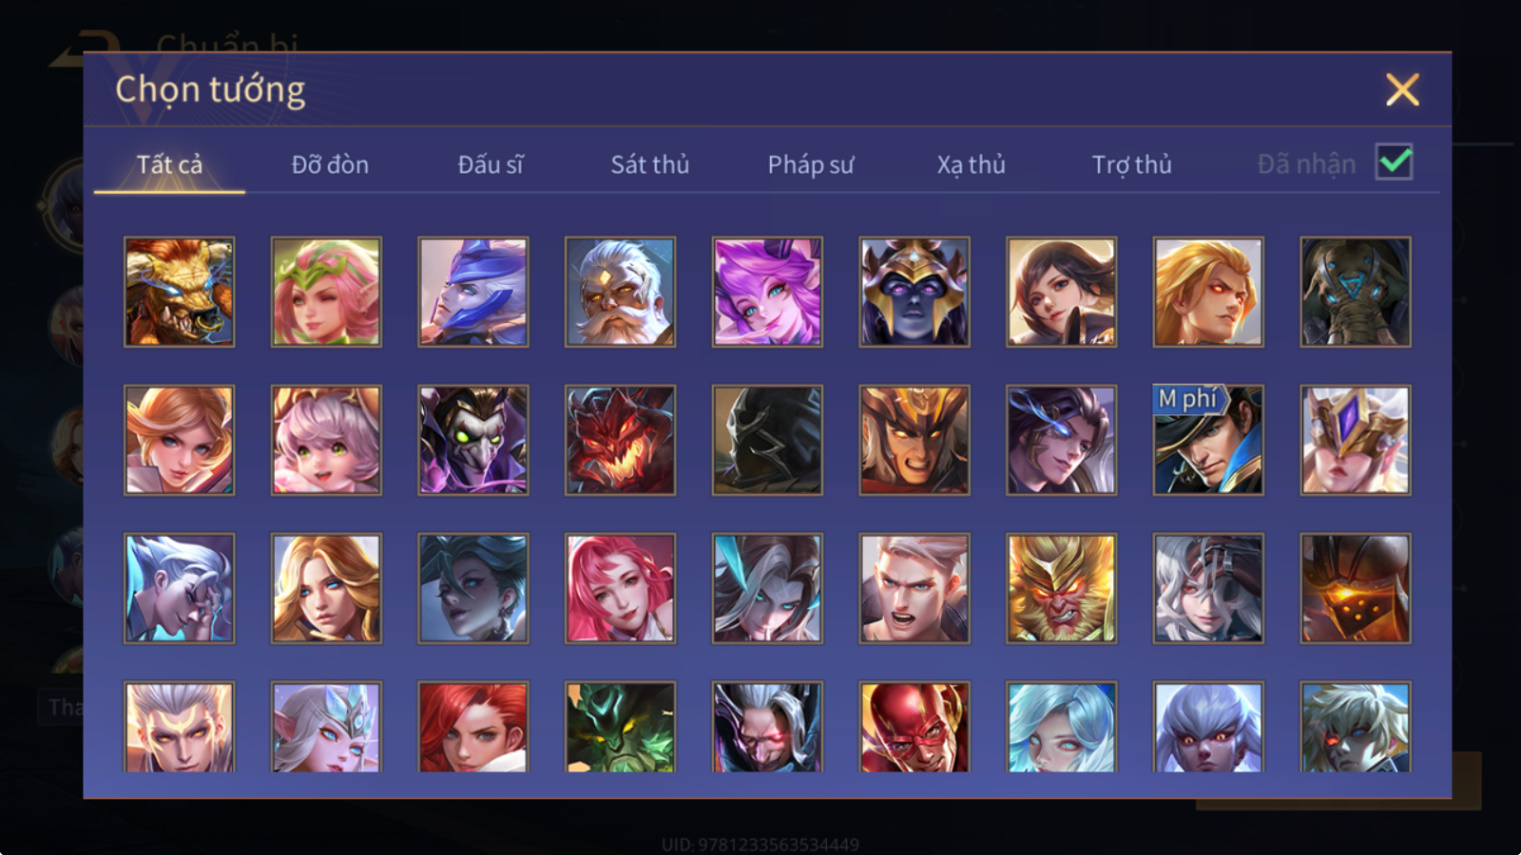Choose the red fire demon hero
This screenshot has height=855, width=1521.
coord(620,440)
